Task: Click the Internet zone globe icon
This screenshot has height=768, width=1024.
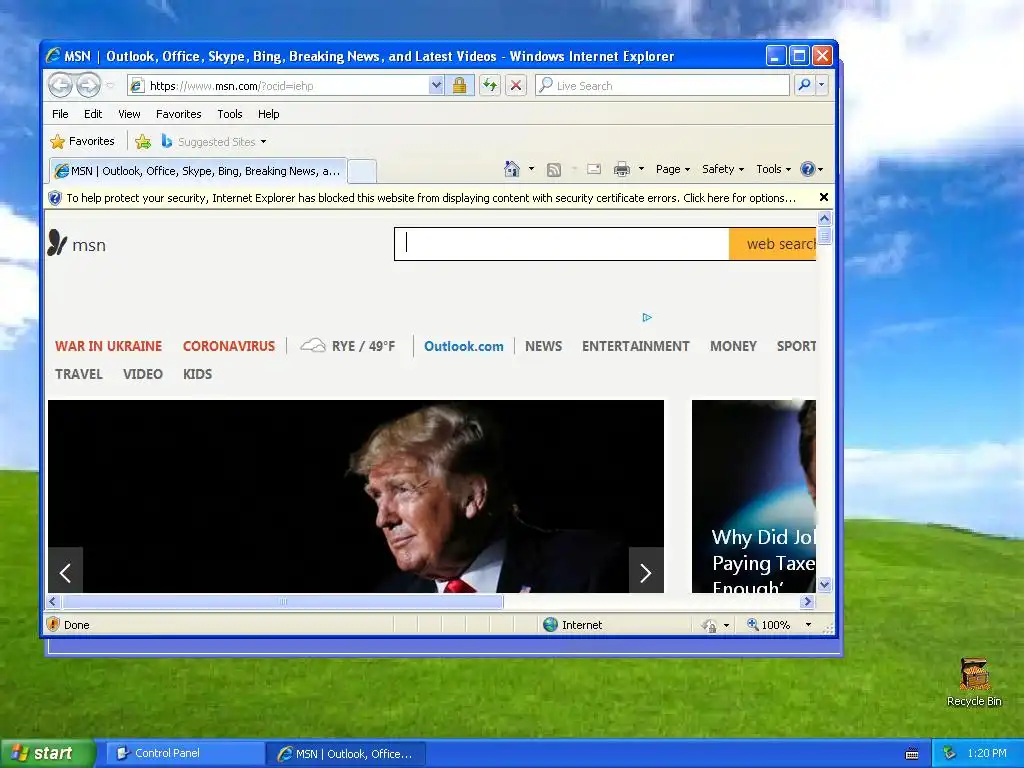Action: [551, 624]
